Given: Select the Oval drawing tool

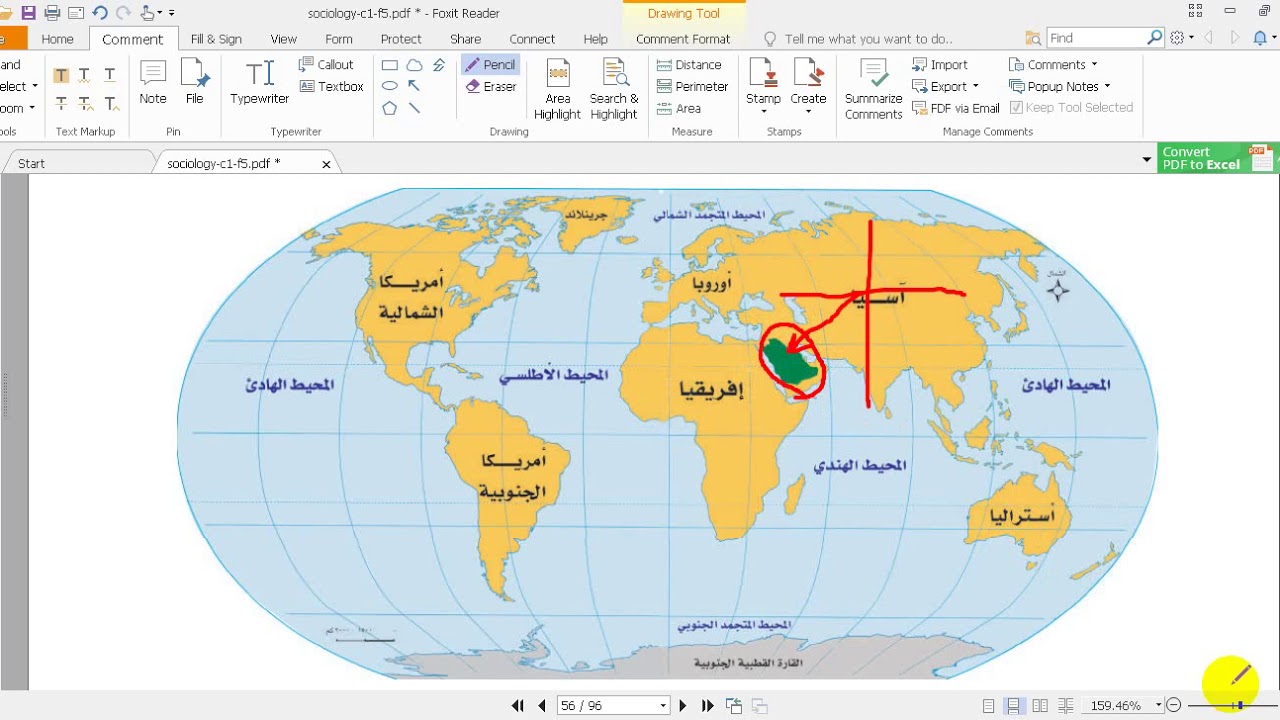Looking at the screenshot, I should pyautogui.click(x=390, y=86).
